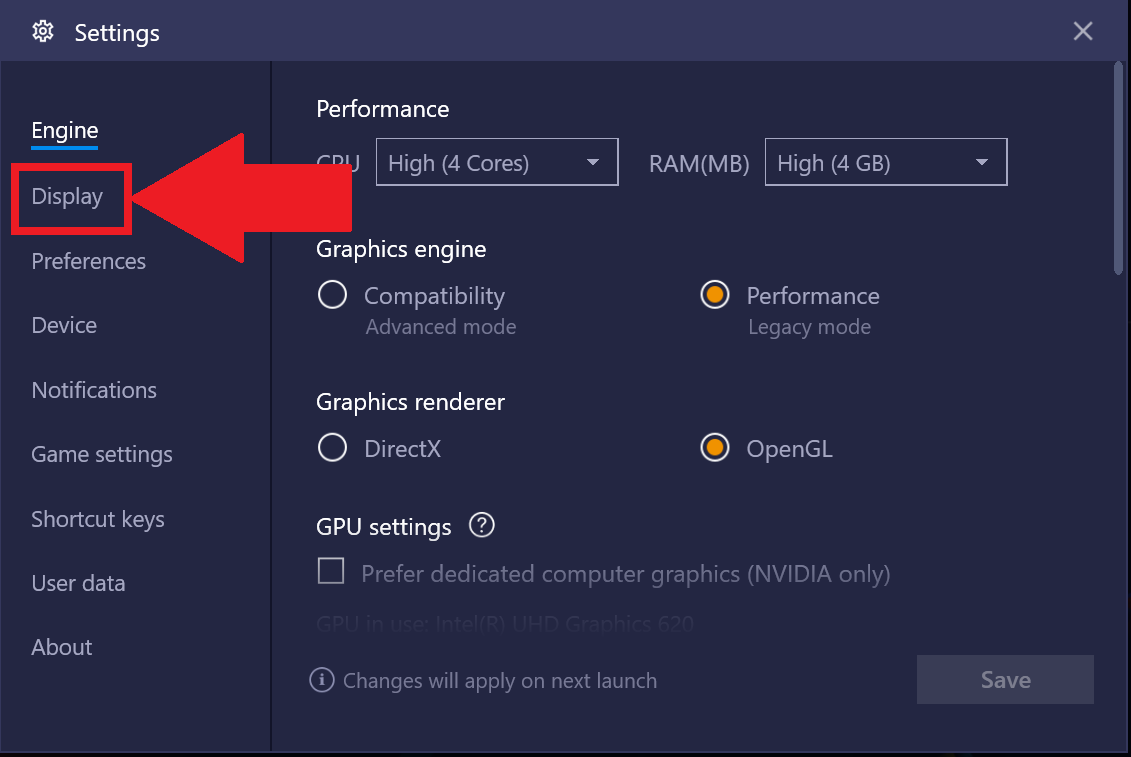Click the Settings gear icon
This screenshot has width=1131, height=757.
(x=43, y=32)
